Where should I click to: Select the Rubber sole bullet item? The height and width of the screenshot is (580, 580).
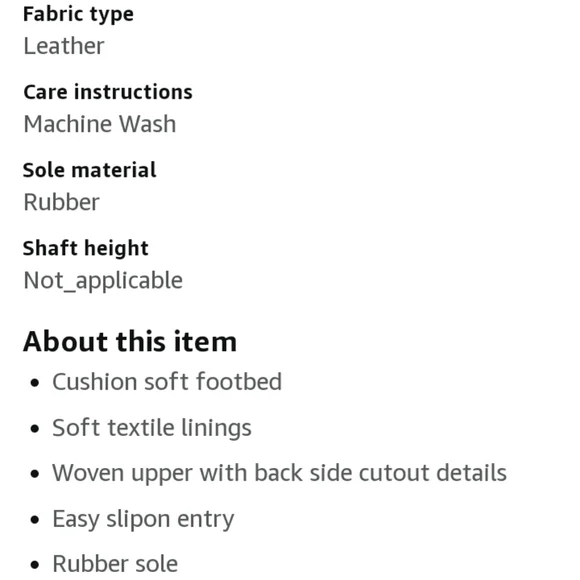[x=115, y=564]
